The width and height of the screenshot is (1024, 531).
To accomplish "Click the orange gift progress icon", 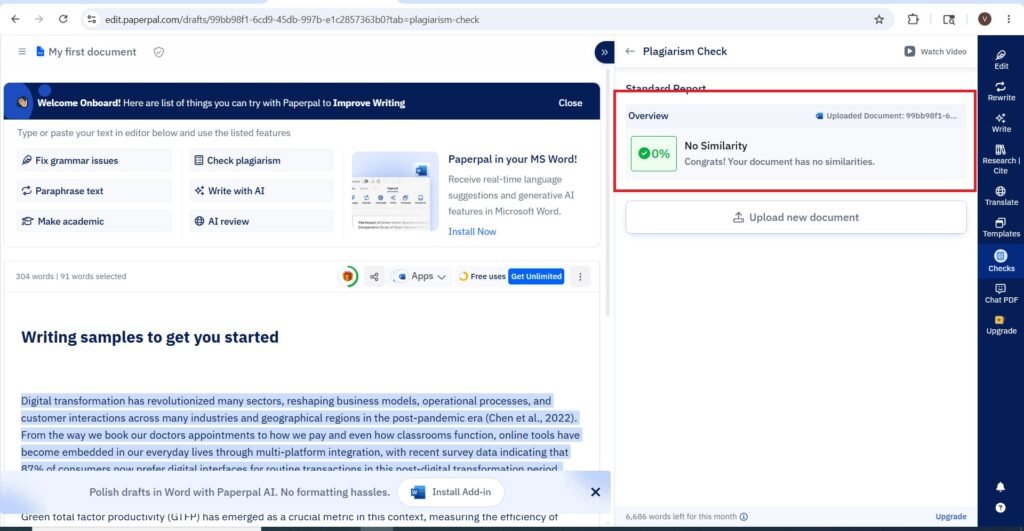I will 348,276.
